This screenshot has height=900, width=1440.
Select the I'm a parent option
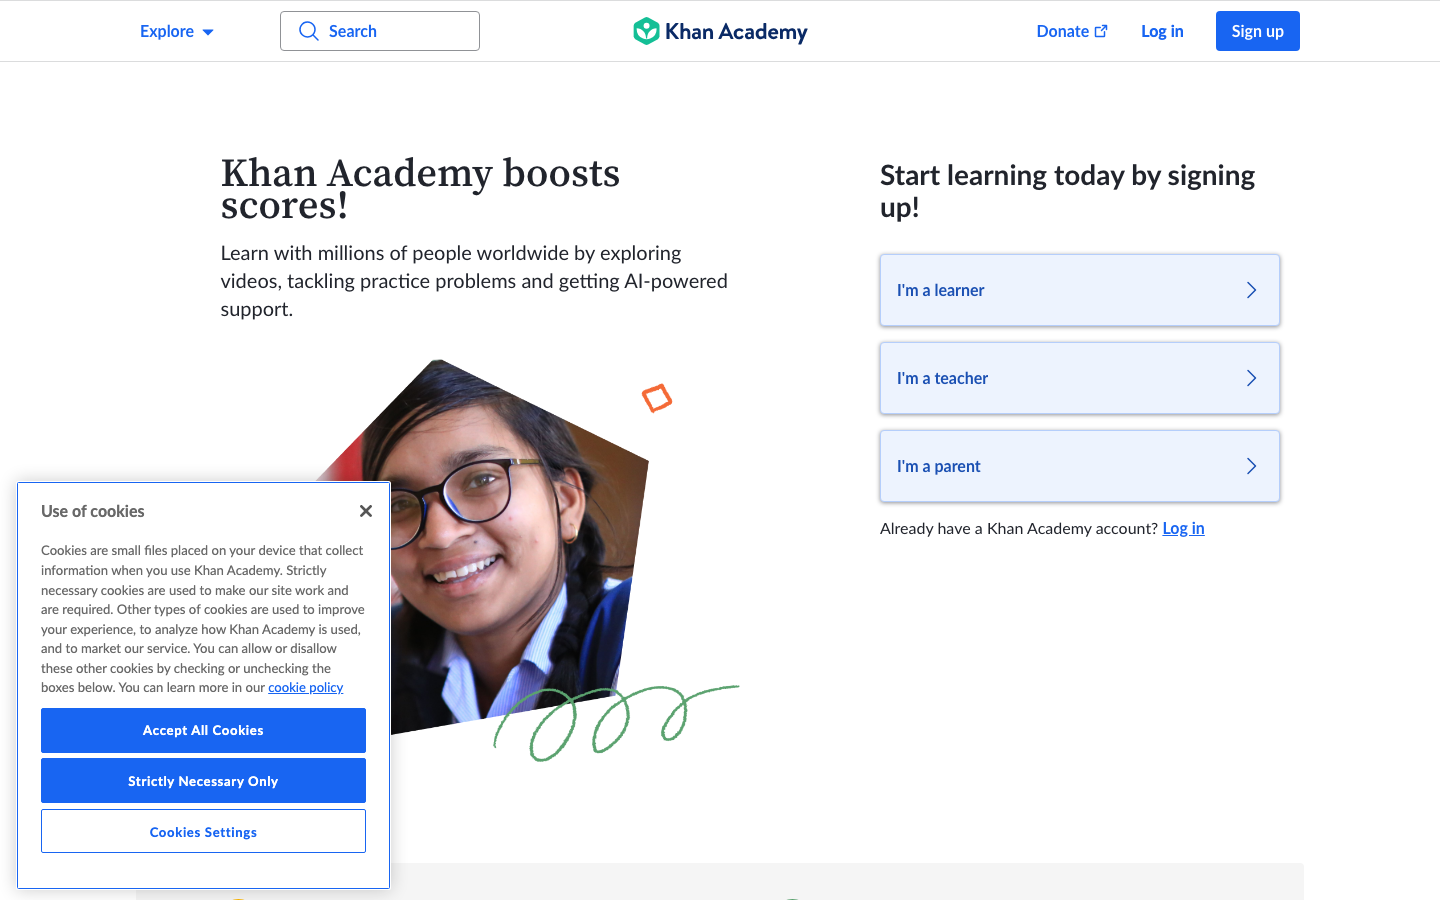1080,466
